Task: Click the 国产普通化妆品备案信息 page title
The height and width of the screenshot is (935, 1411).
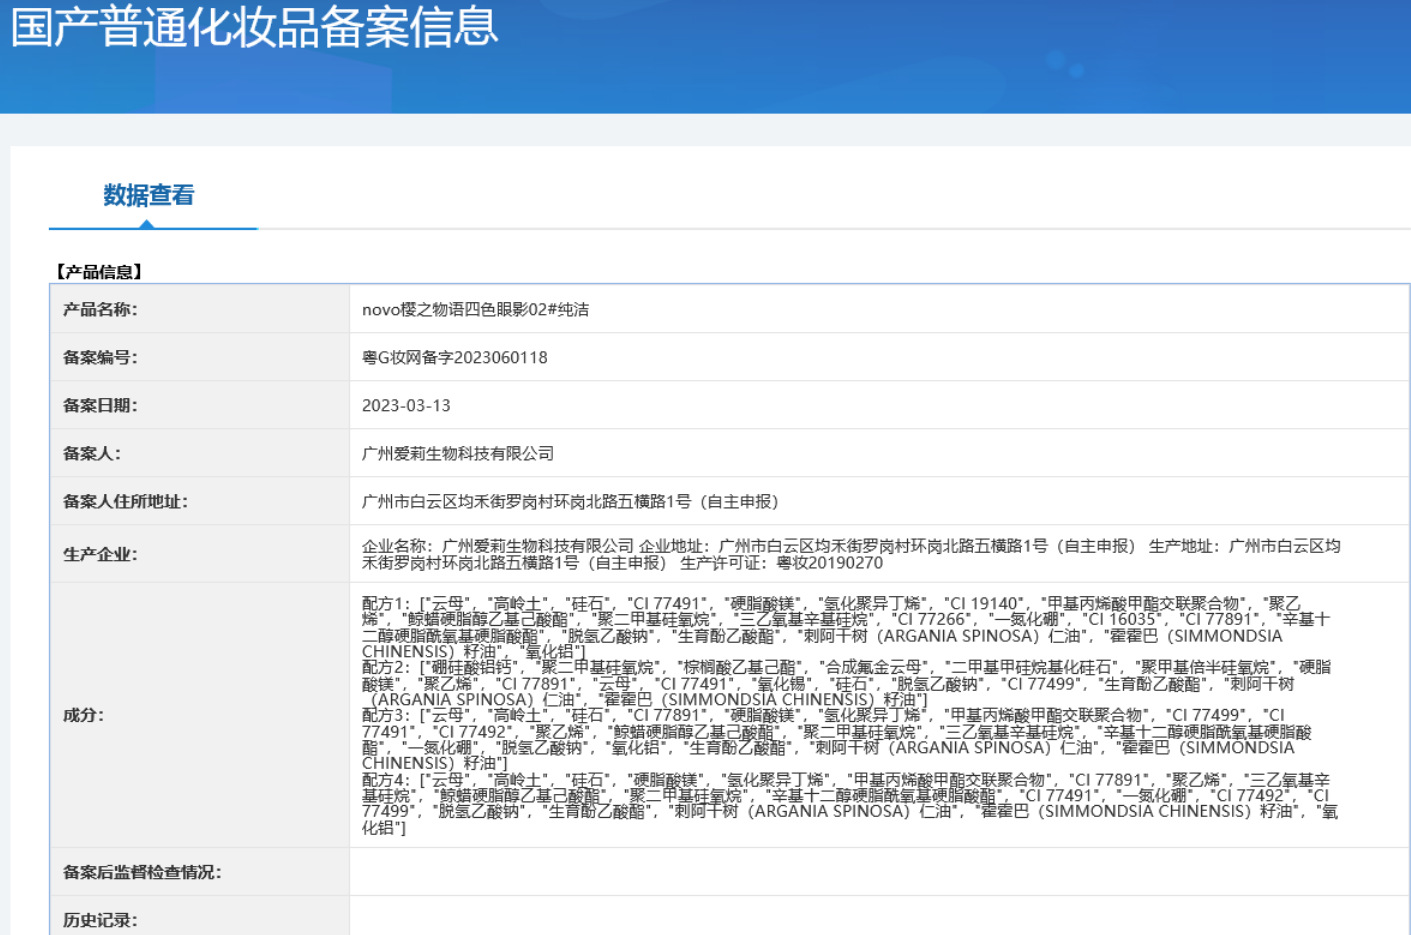Action: click(255, 26)
